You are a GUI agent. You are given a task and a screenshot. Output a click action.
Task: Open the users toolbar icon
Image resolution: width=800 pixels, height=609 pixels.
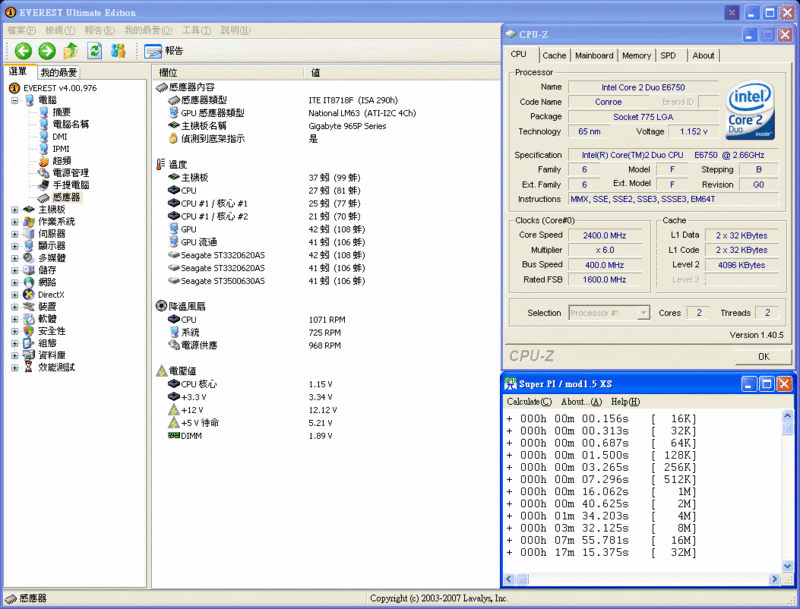(x=119, y=51)
